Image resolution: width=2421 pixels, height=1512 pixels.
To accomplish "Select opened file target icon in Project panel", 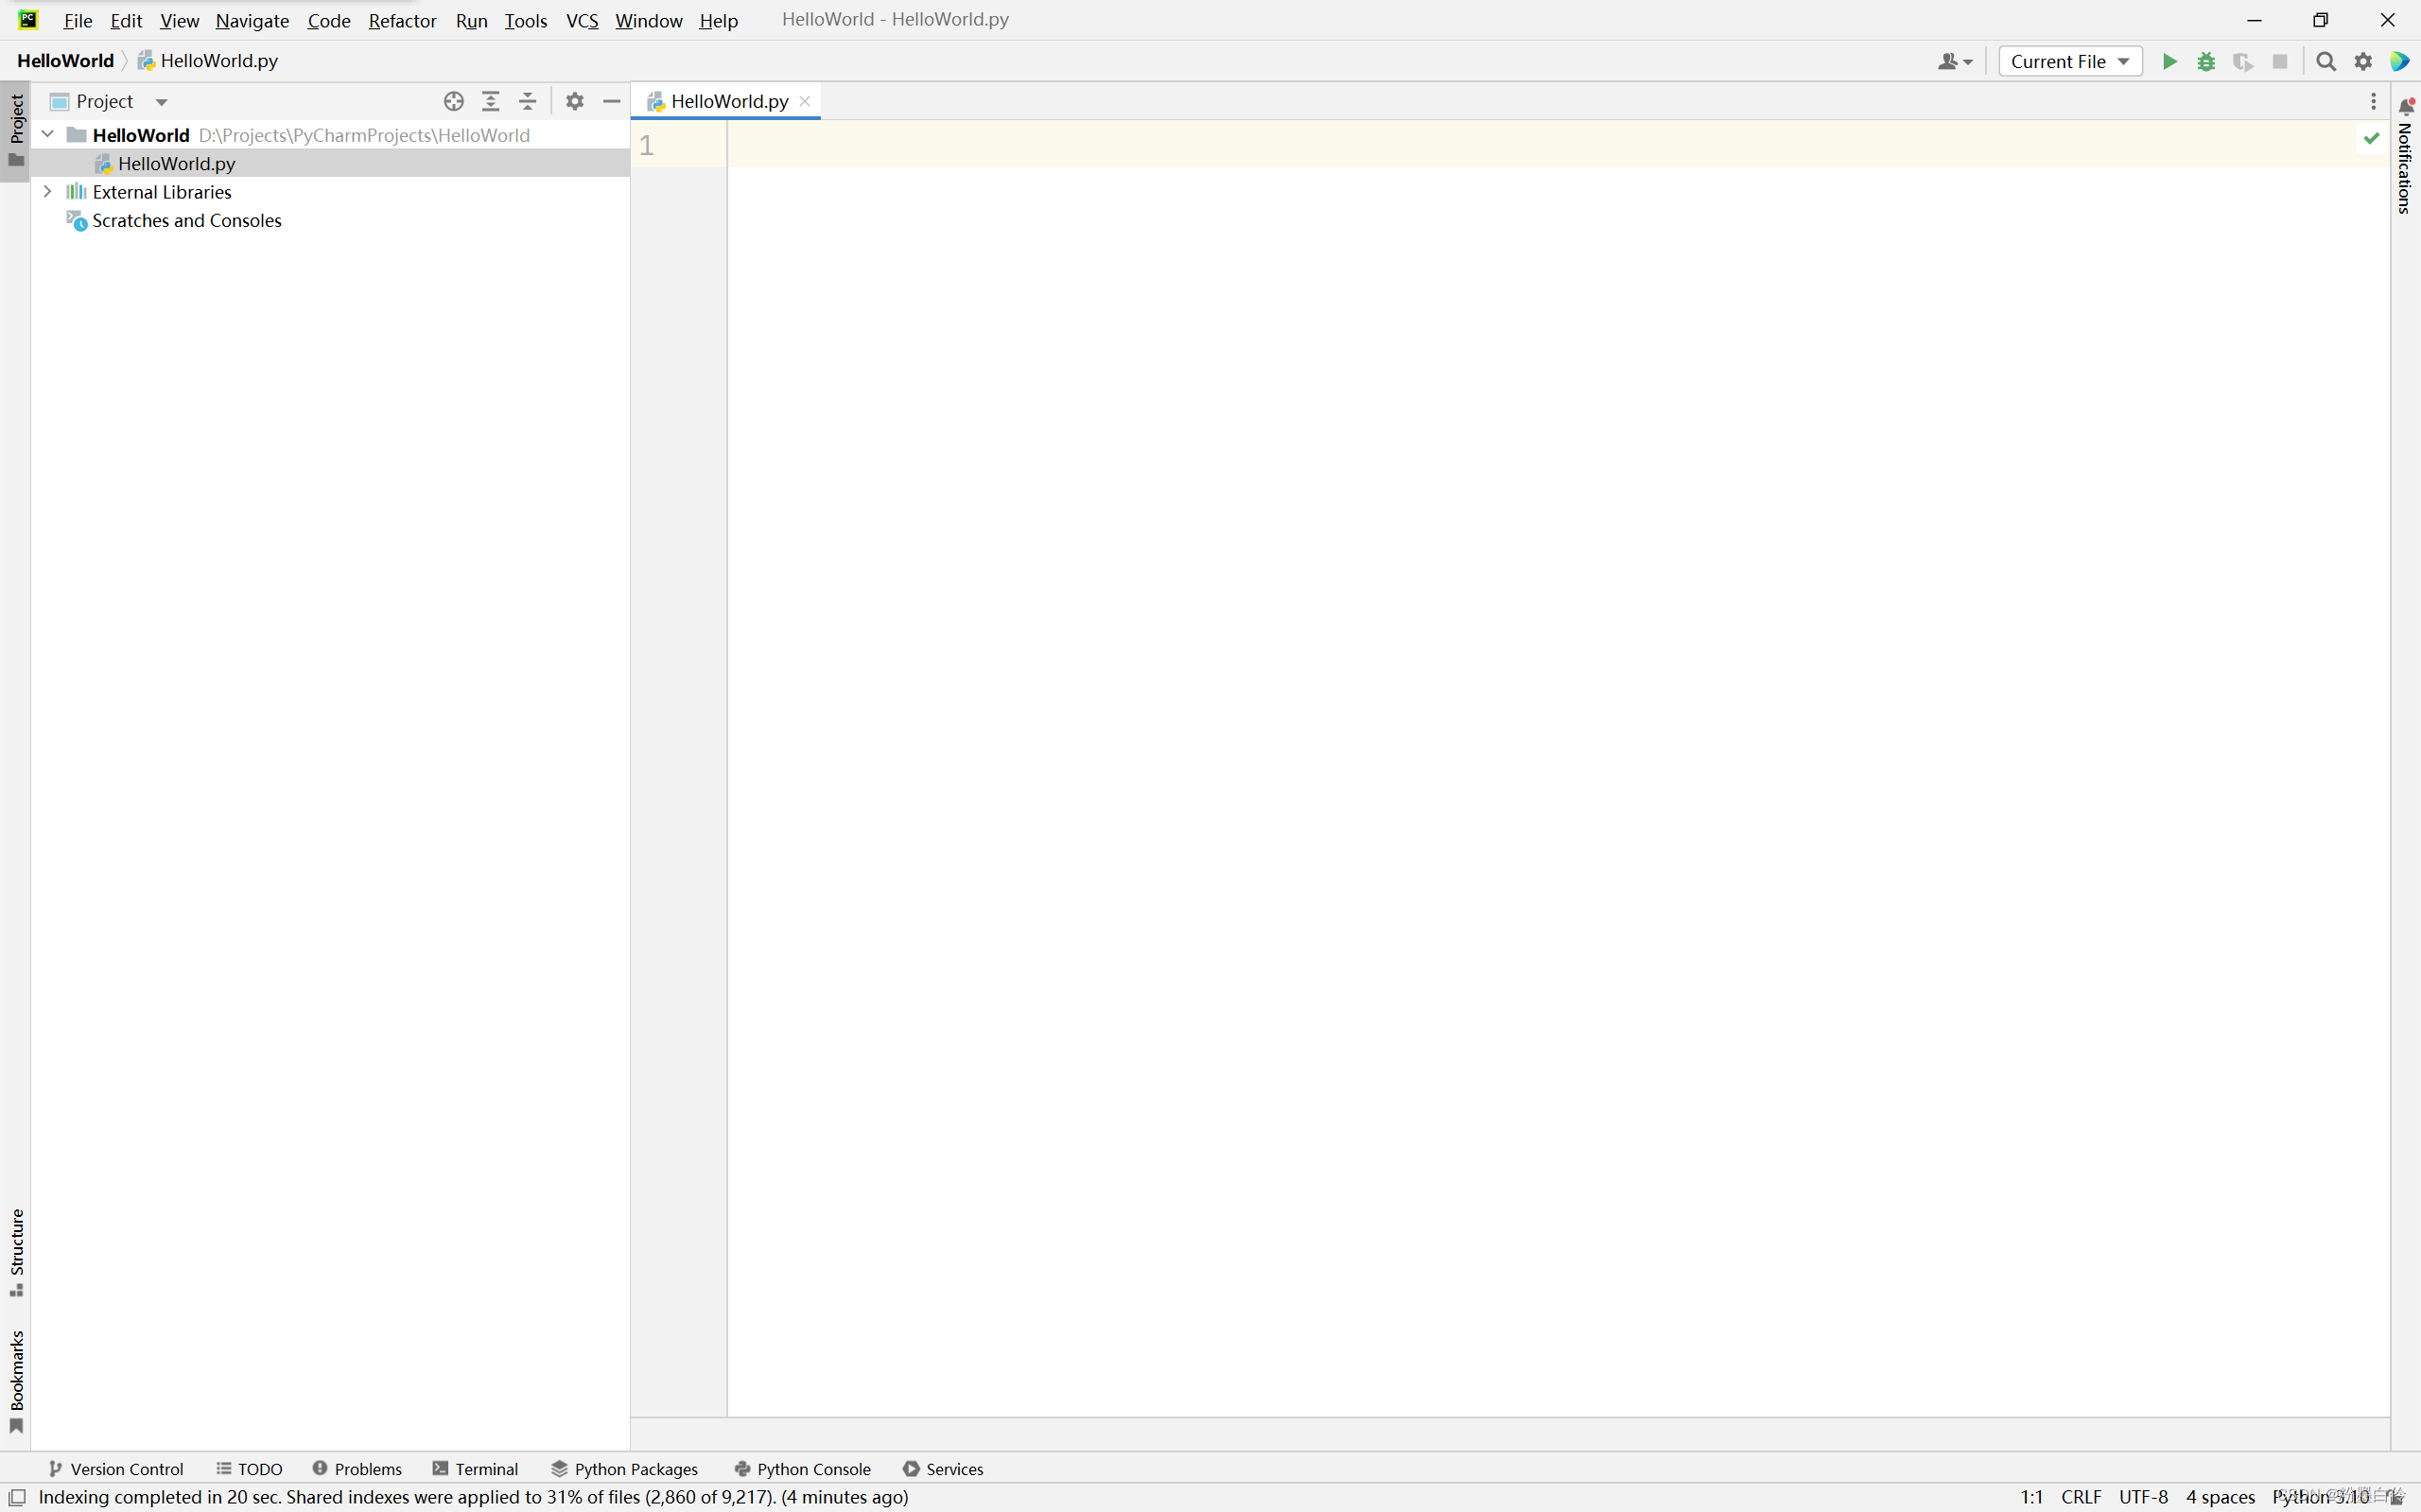I will coord(454,101).
